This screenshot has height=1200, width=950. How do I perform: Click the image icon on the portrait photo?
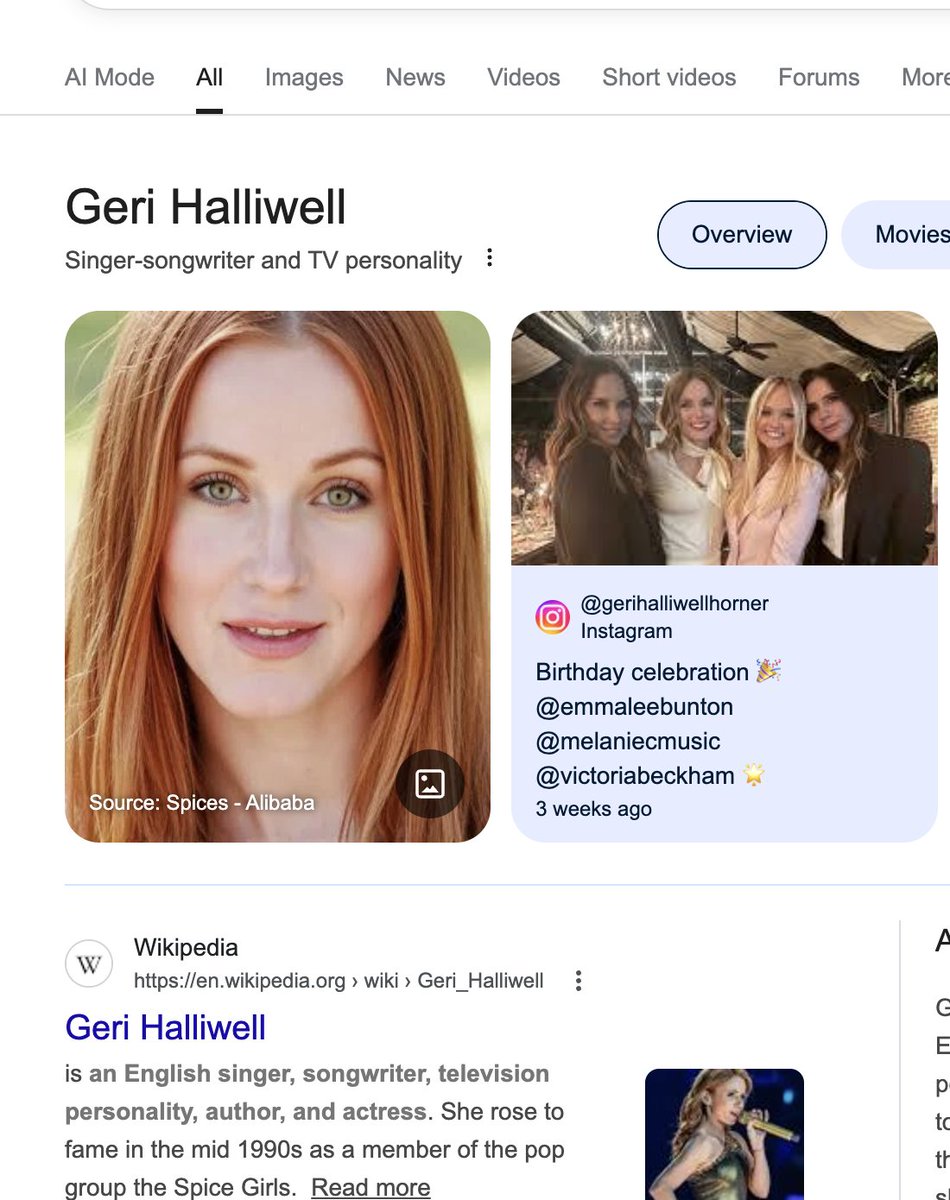click(x=429, y=783)
